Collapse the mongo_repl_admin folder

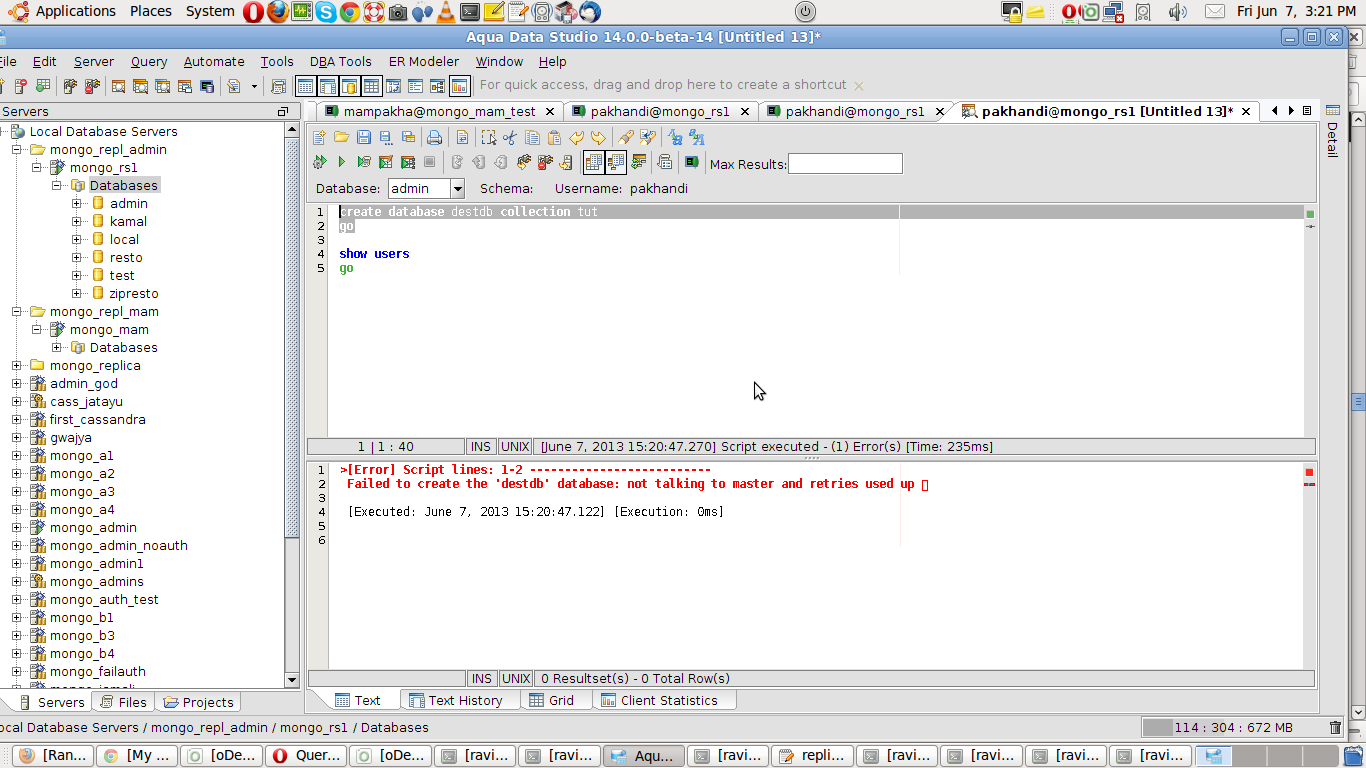[17, 150]
